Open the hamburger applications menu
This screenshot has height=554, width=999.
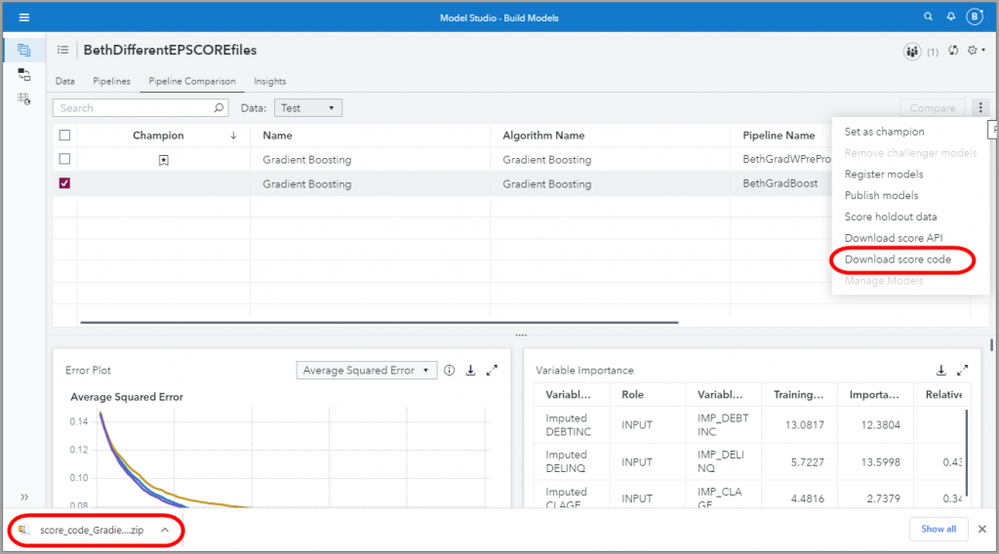[24, 17]
